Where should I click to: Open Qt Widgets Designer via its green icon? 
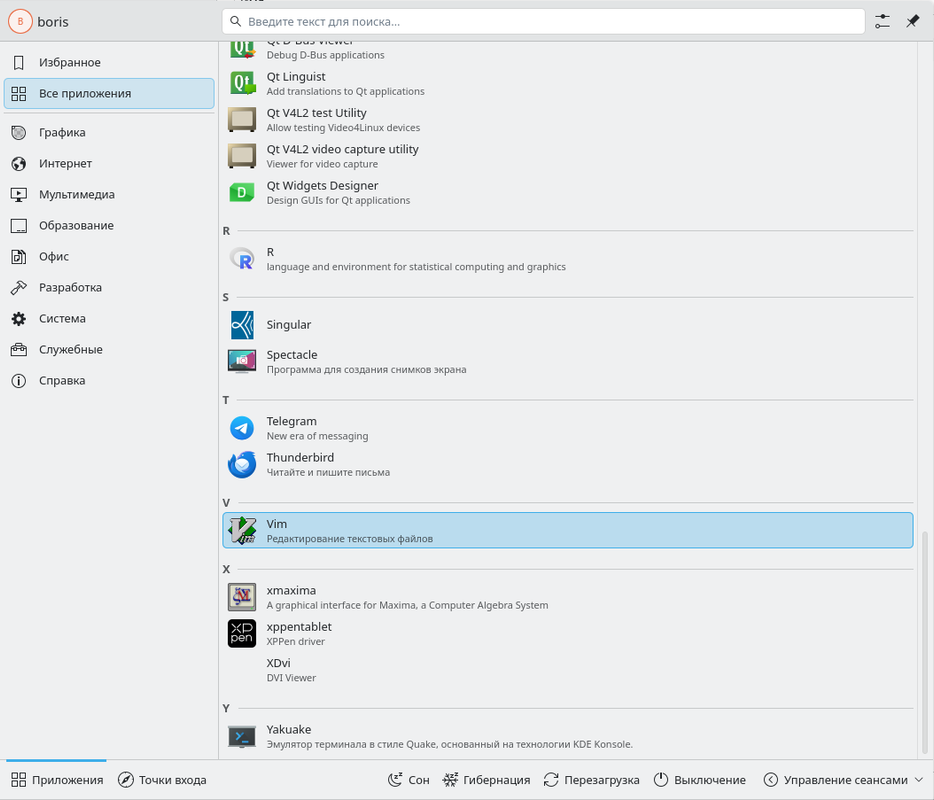[x=242, y=192]
